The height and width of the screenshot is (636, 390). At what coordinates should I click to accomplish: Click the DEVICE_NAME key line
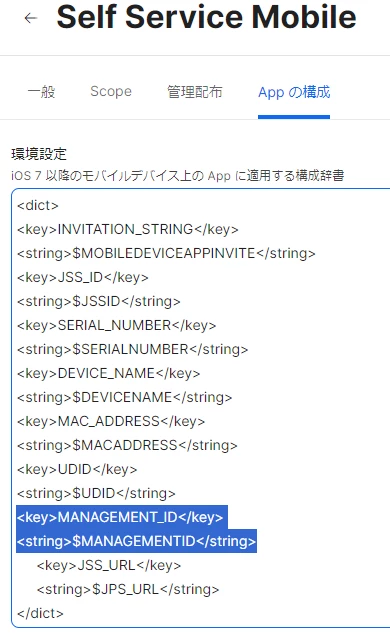tap(109, 373)
